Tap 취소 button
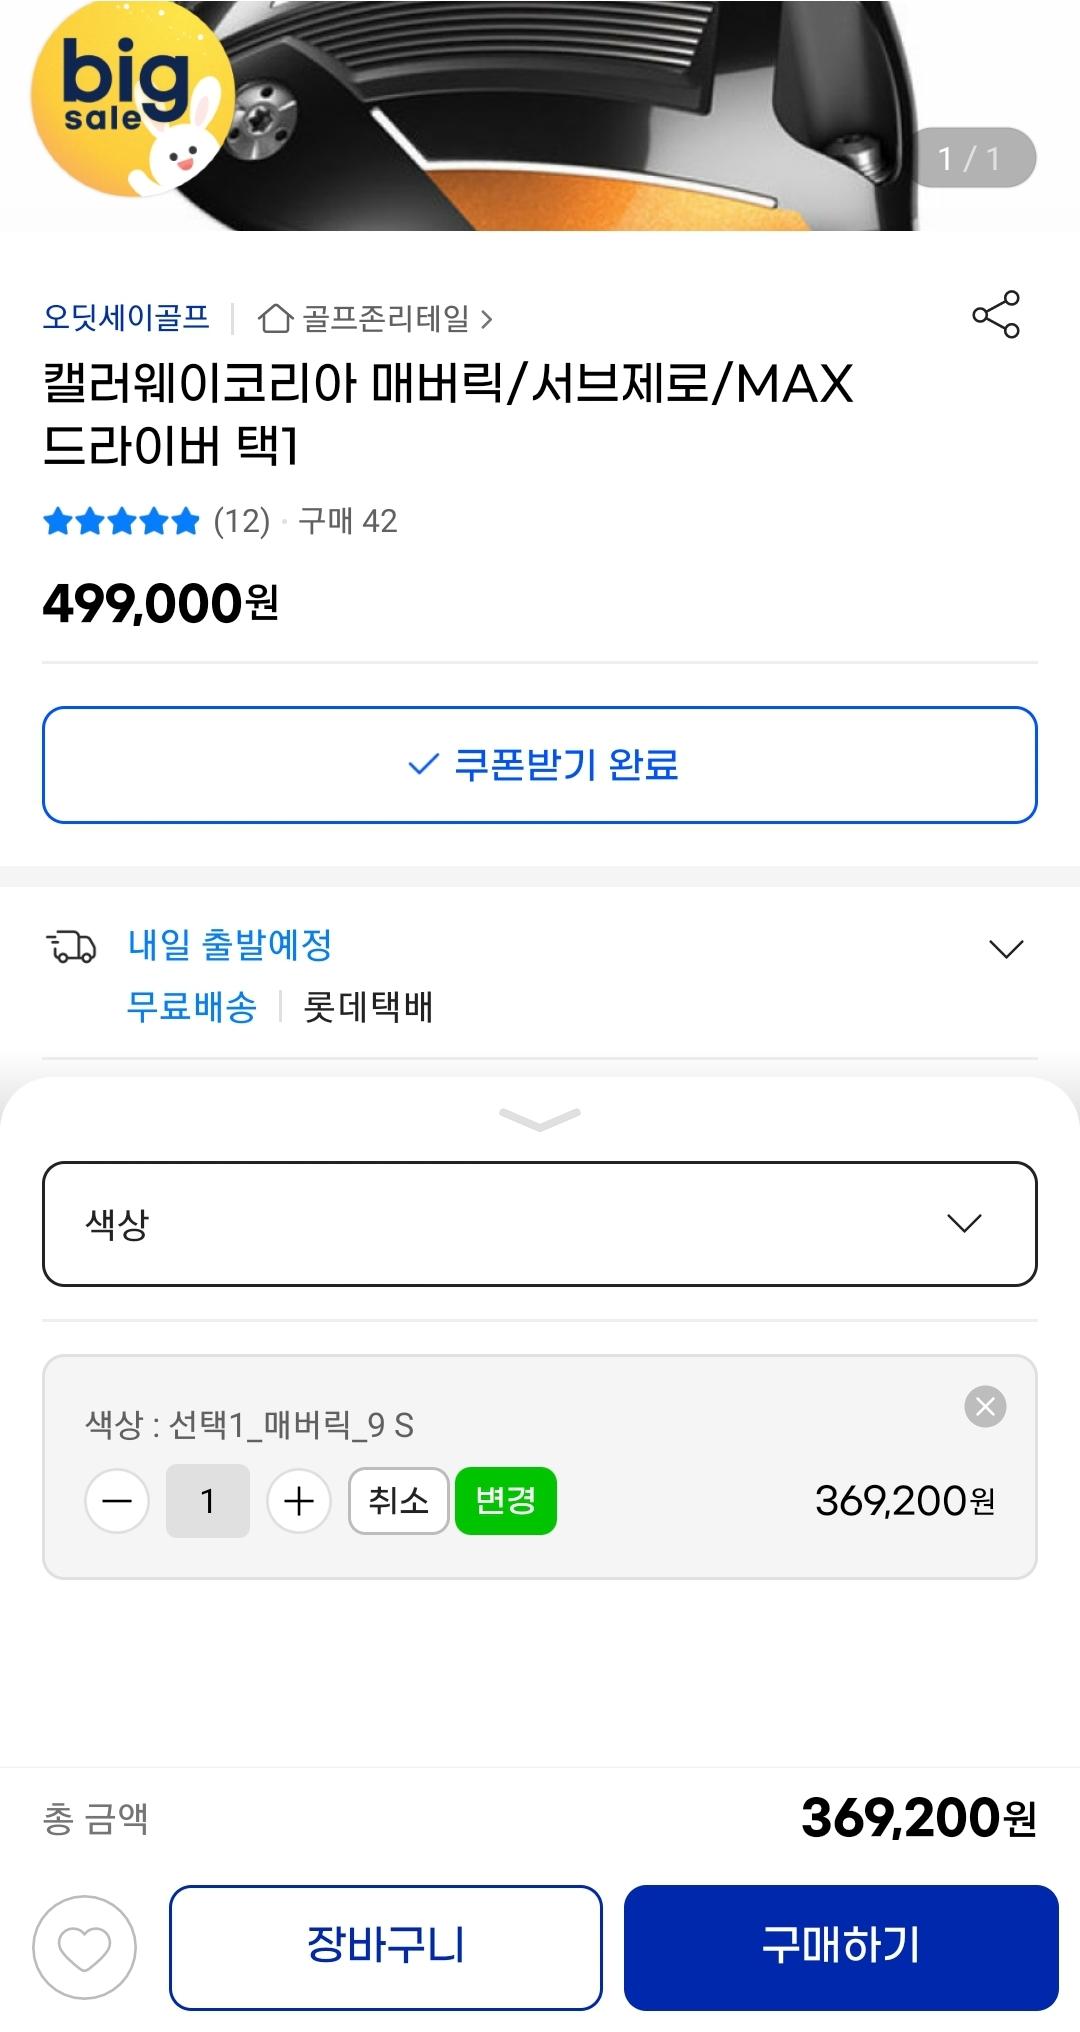The image size is (1080, 2032). (398, 1501)
